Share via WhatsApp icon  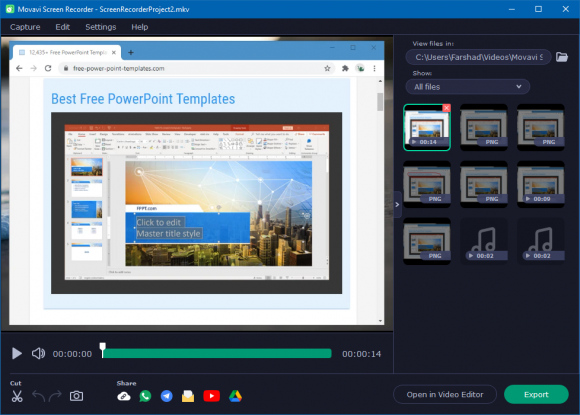click(x=145, y=396)
